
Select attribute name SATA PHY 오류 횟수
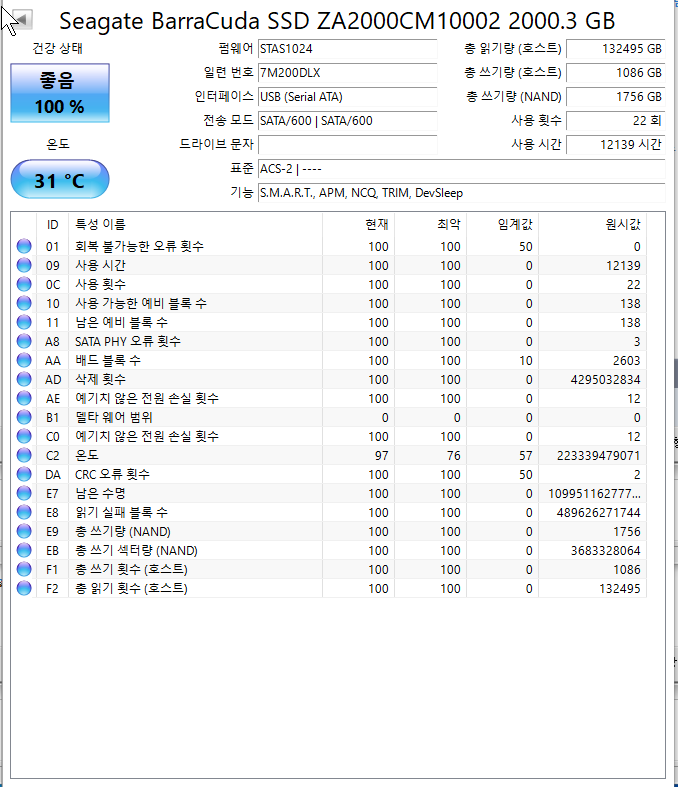[x=128, y=342]
